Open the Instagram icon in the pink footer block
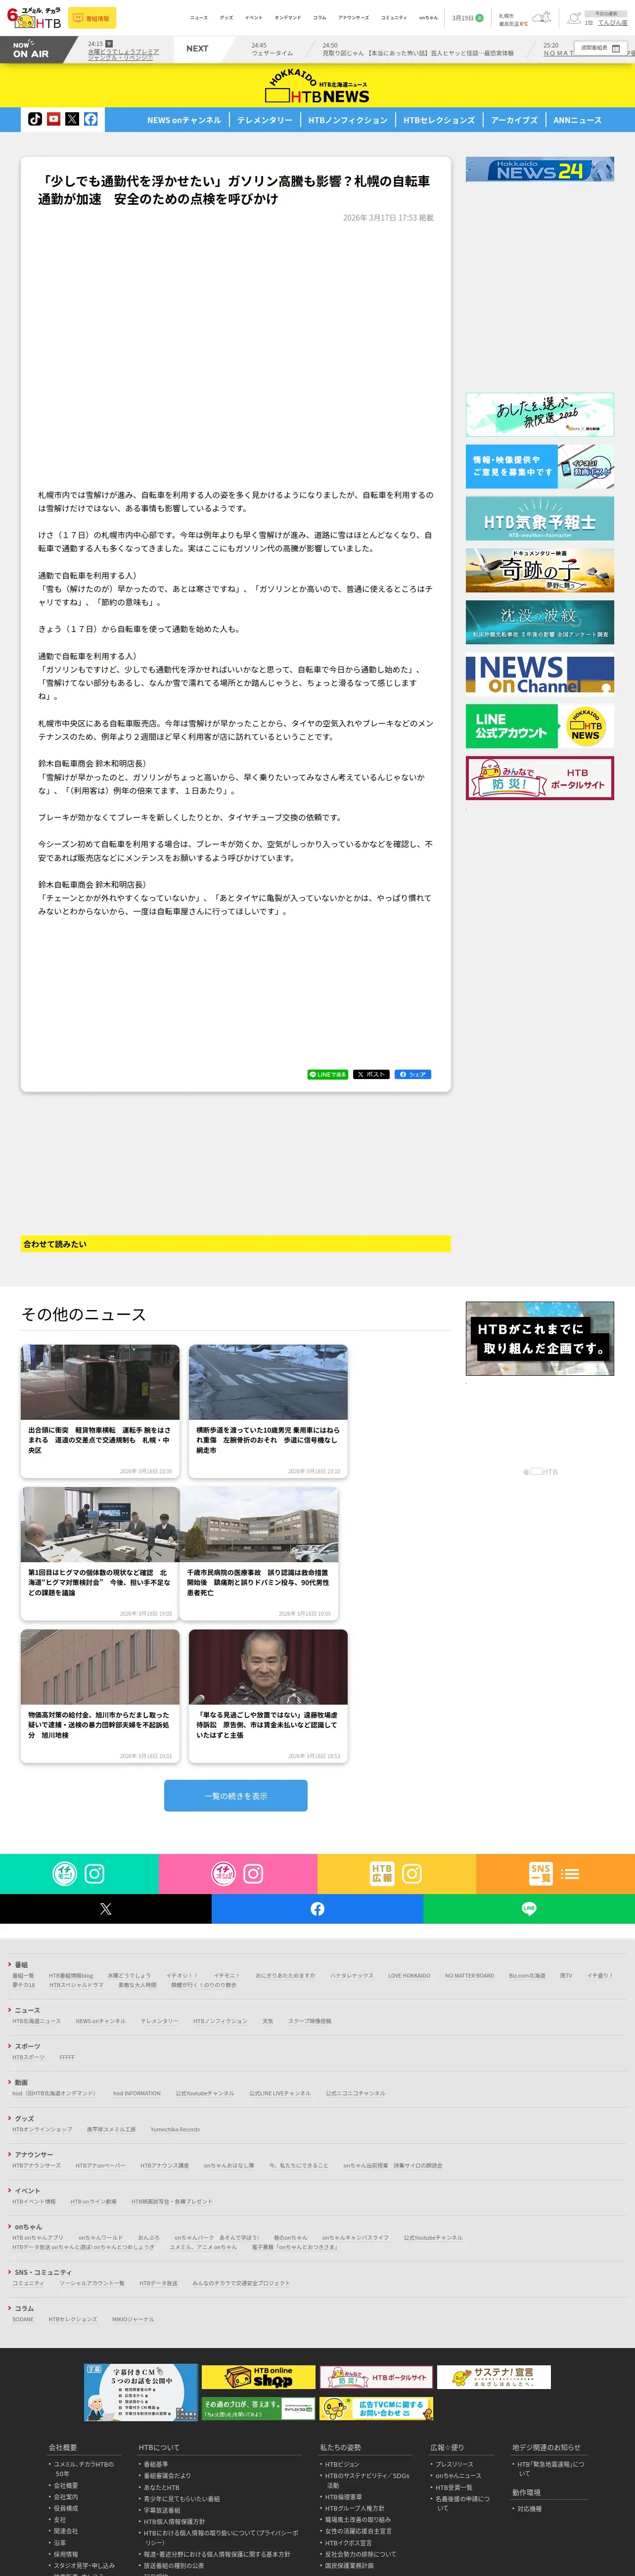 pos(253,1873)
